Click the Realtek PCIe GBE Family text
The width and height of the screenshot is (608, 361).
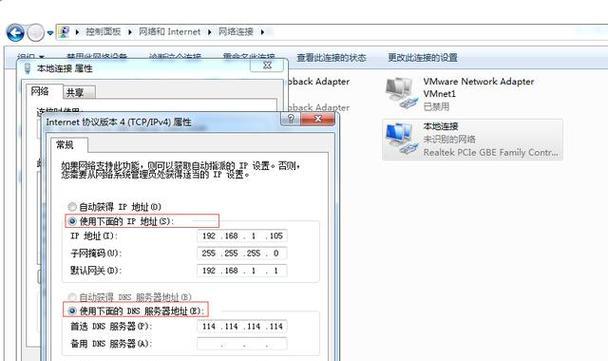click(x=491, y=152)
